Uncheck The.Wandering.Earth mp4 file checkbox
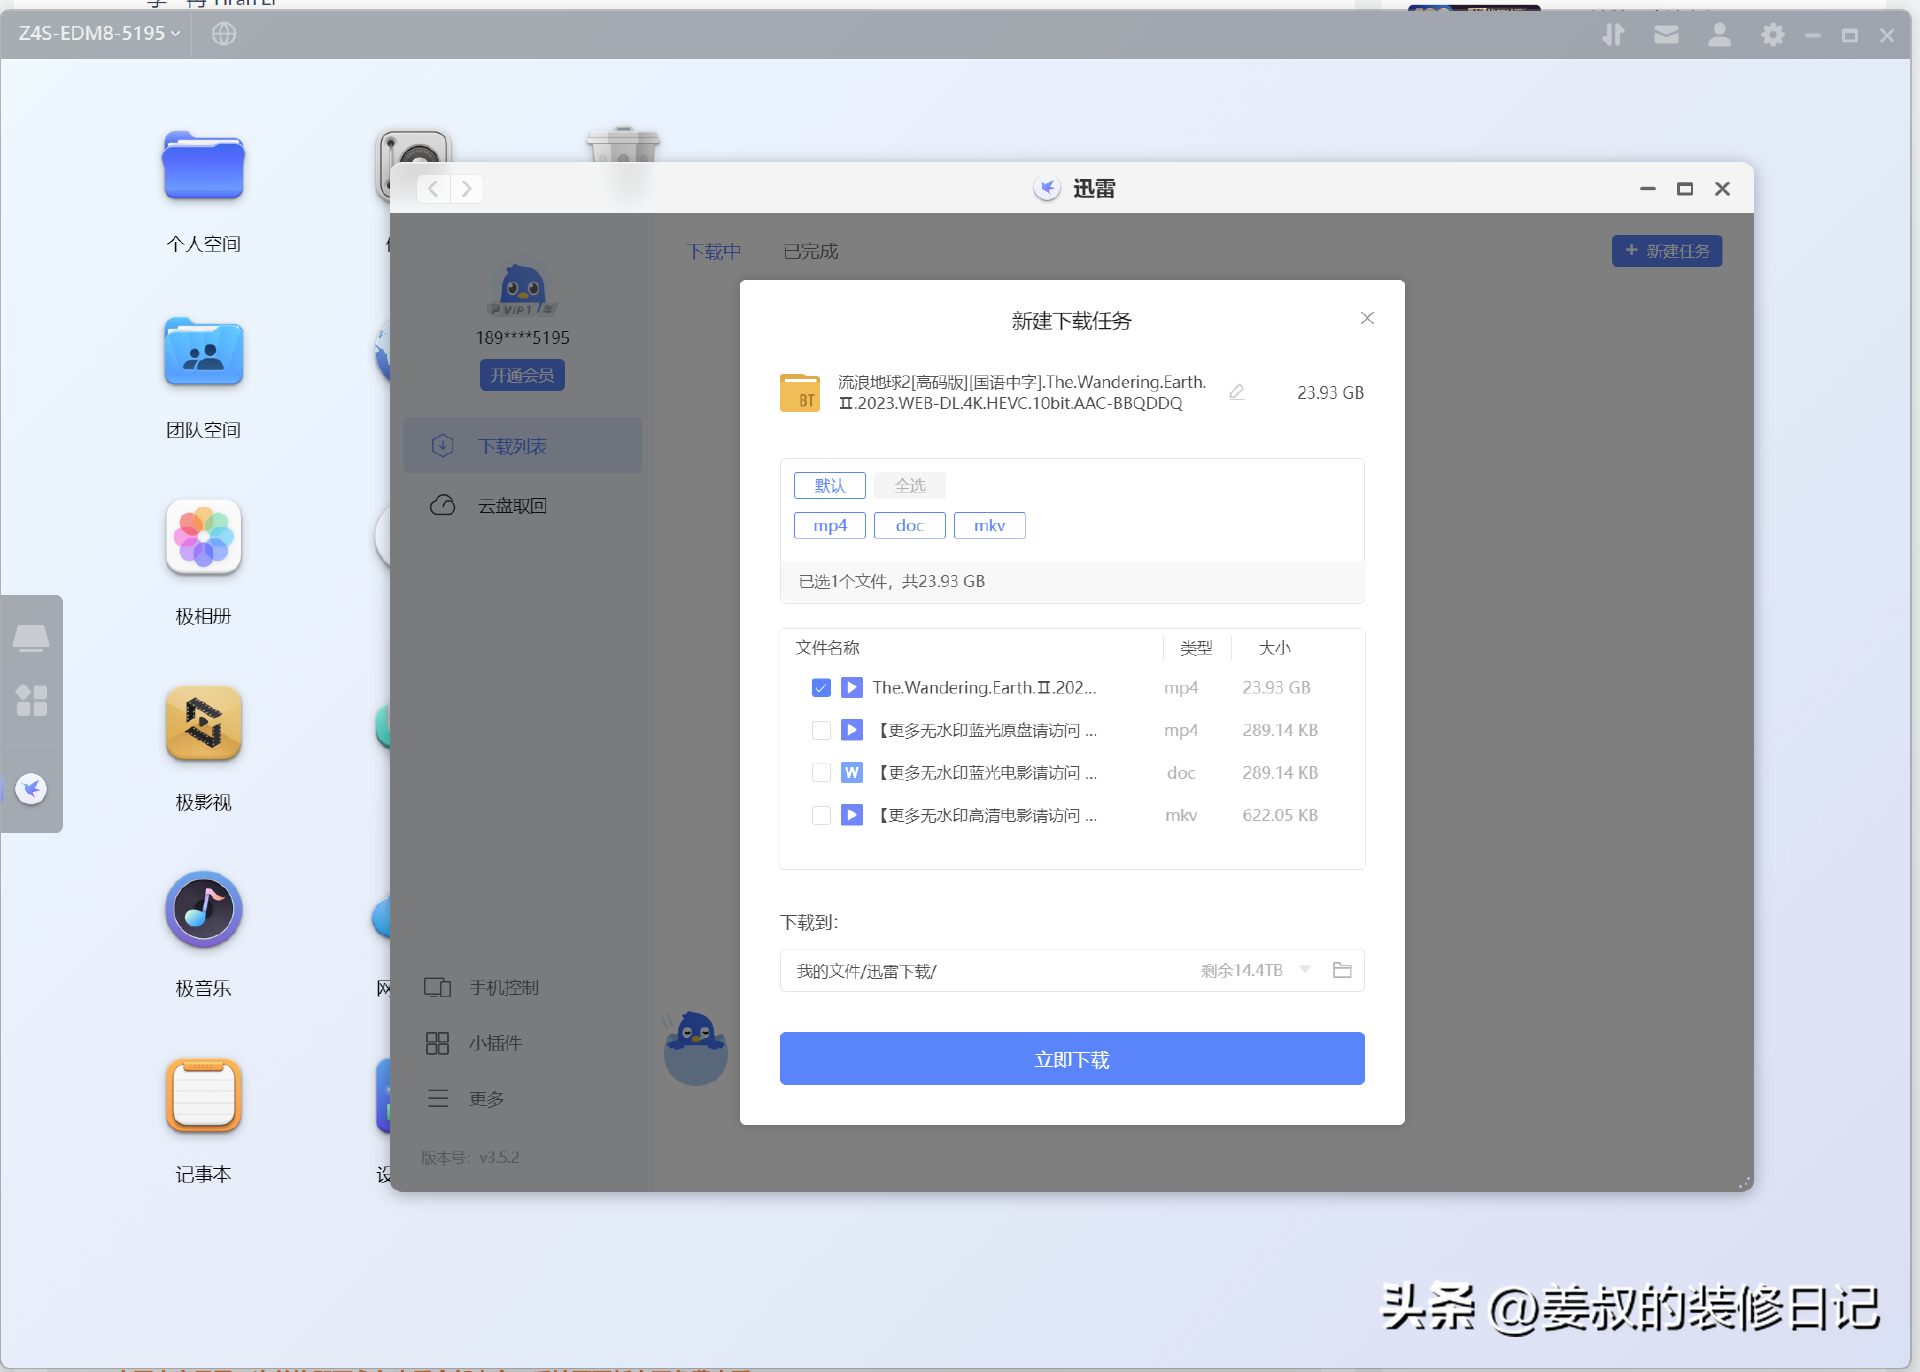Screen dimensions: 1920x1372 (x=821, y=688)
